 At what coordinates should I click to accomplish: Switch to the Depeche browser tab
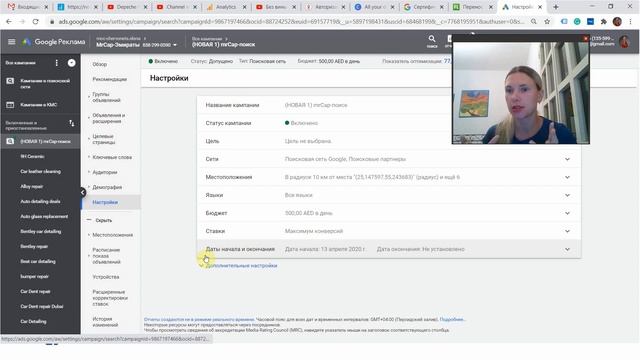(127, 7)
